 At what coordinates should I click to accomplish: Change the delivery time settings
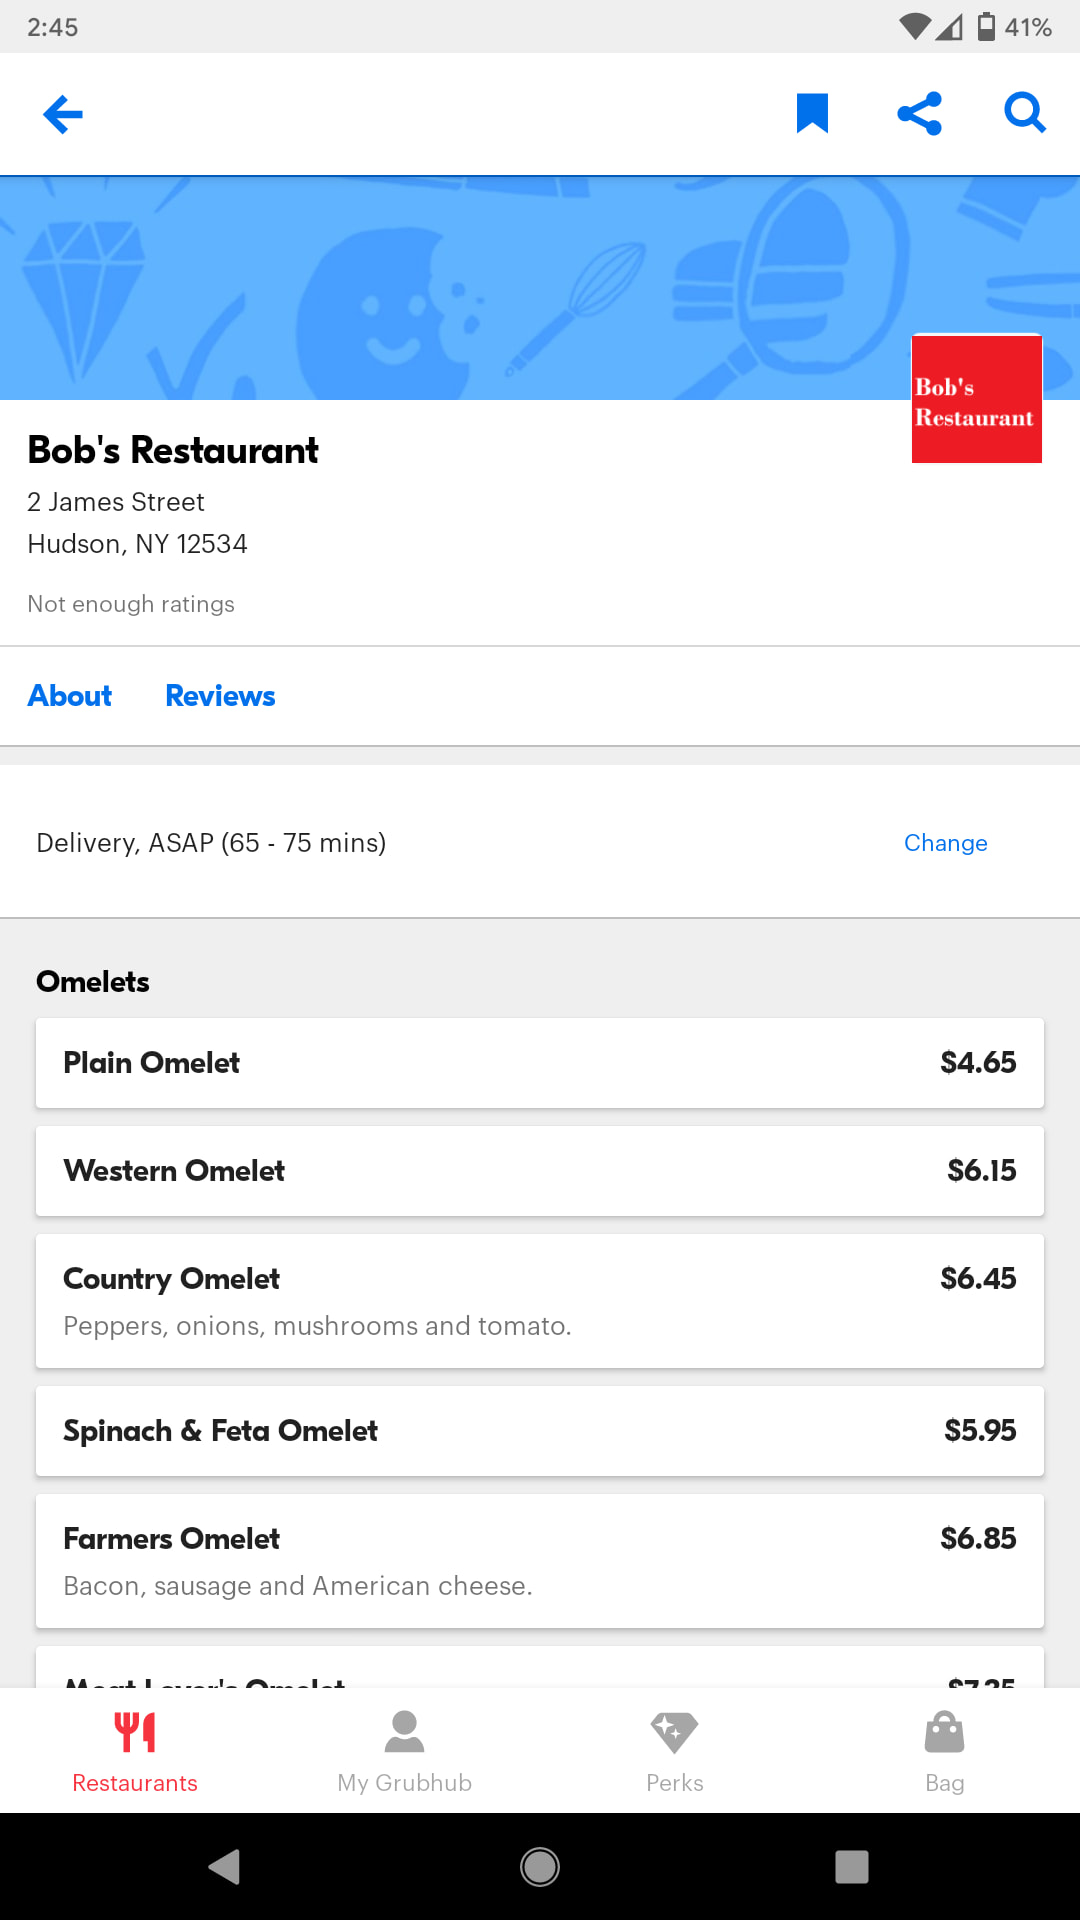coord(945,843)
